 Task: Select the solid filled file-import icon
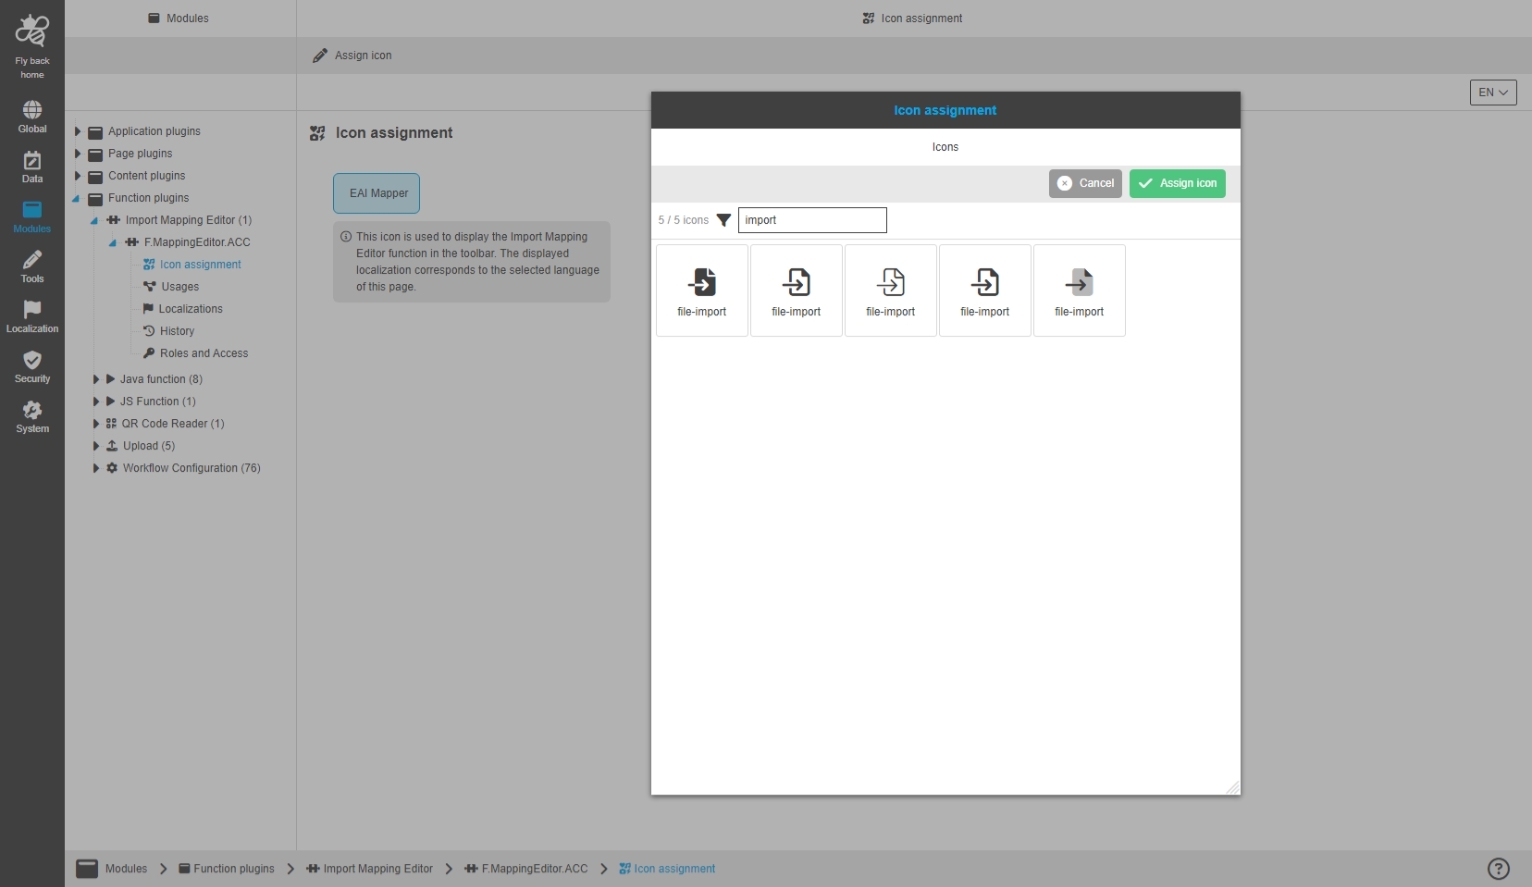pos(702,290)
